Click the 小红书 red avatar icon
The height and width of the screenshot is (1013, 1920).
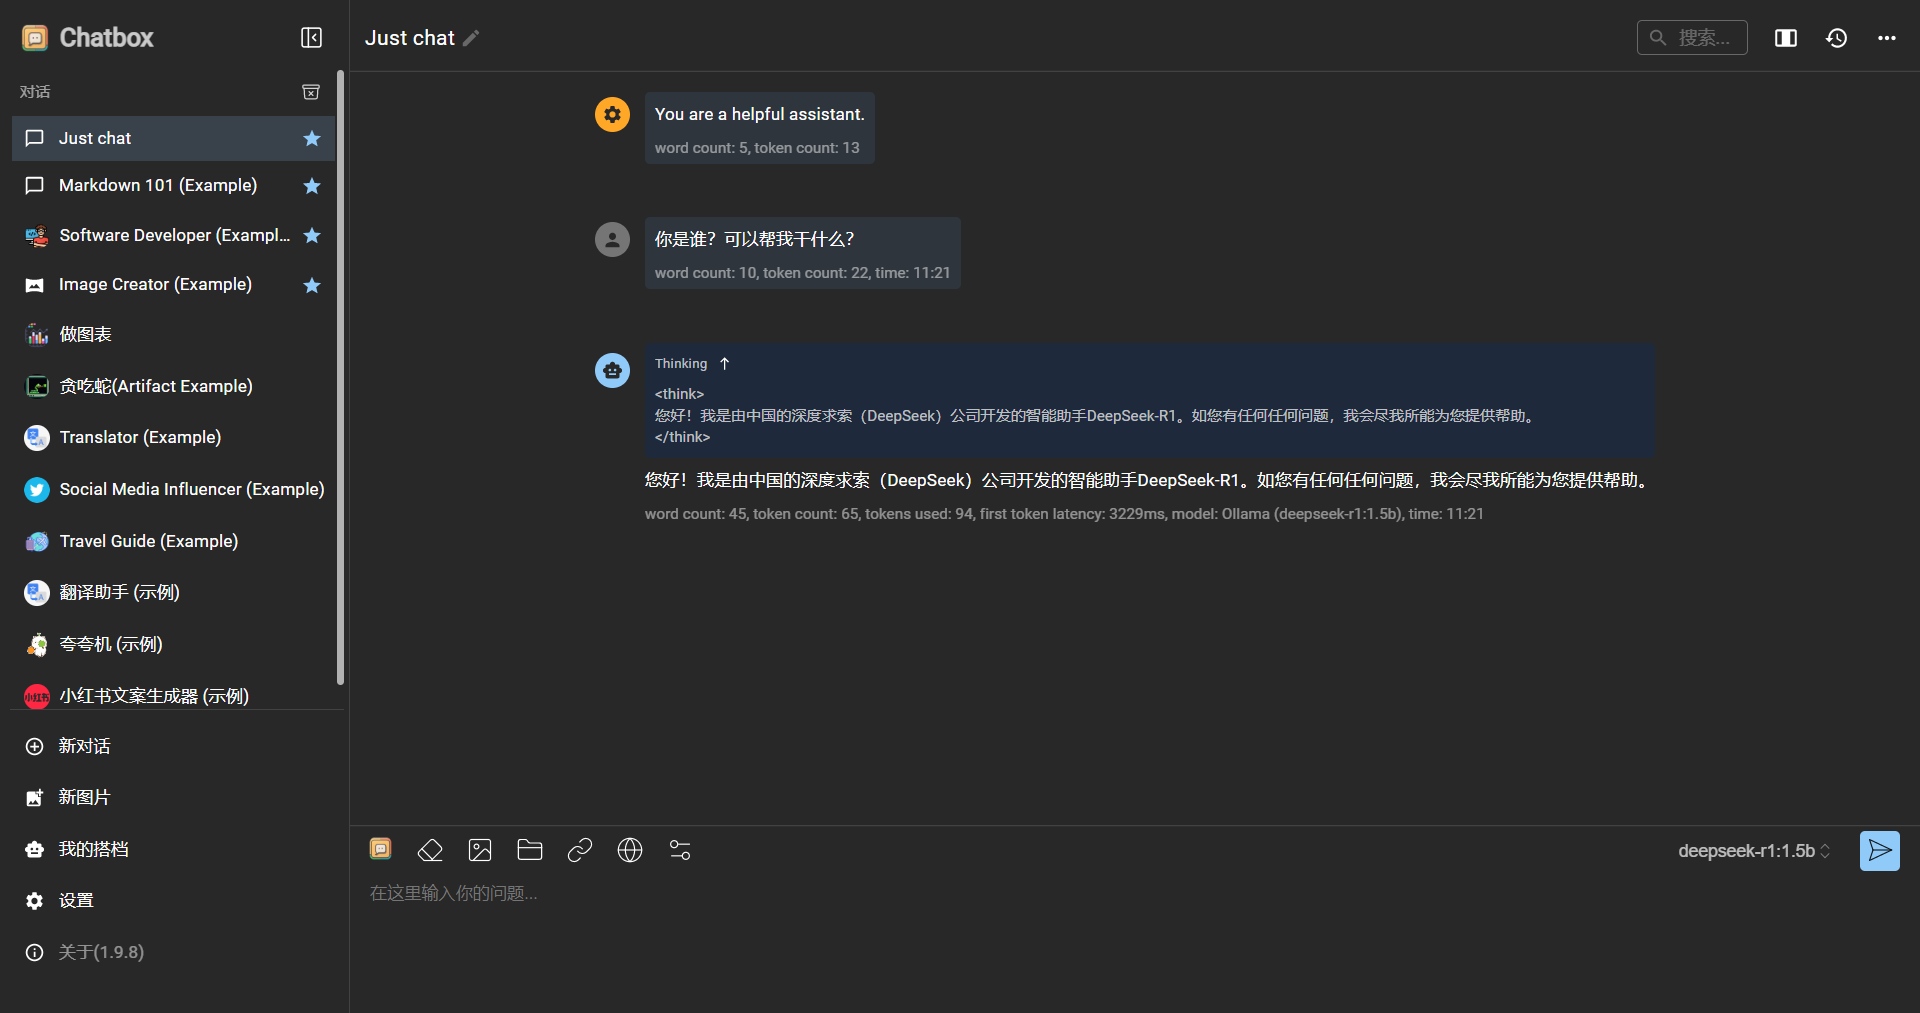37,697
